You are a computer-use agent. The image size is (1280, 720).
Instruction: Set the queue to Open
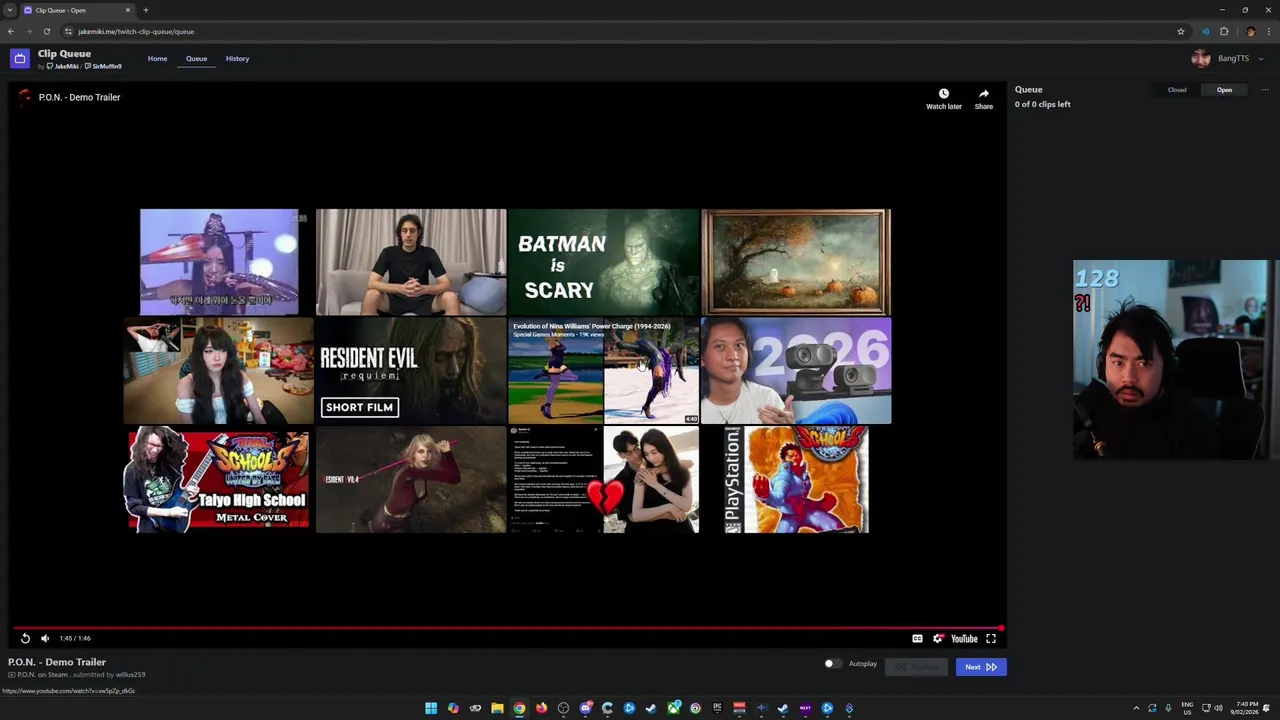1224,90
